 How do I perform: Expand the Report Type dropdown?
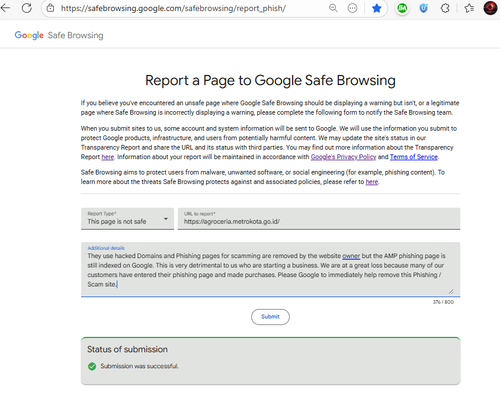coord(127,219)
